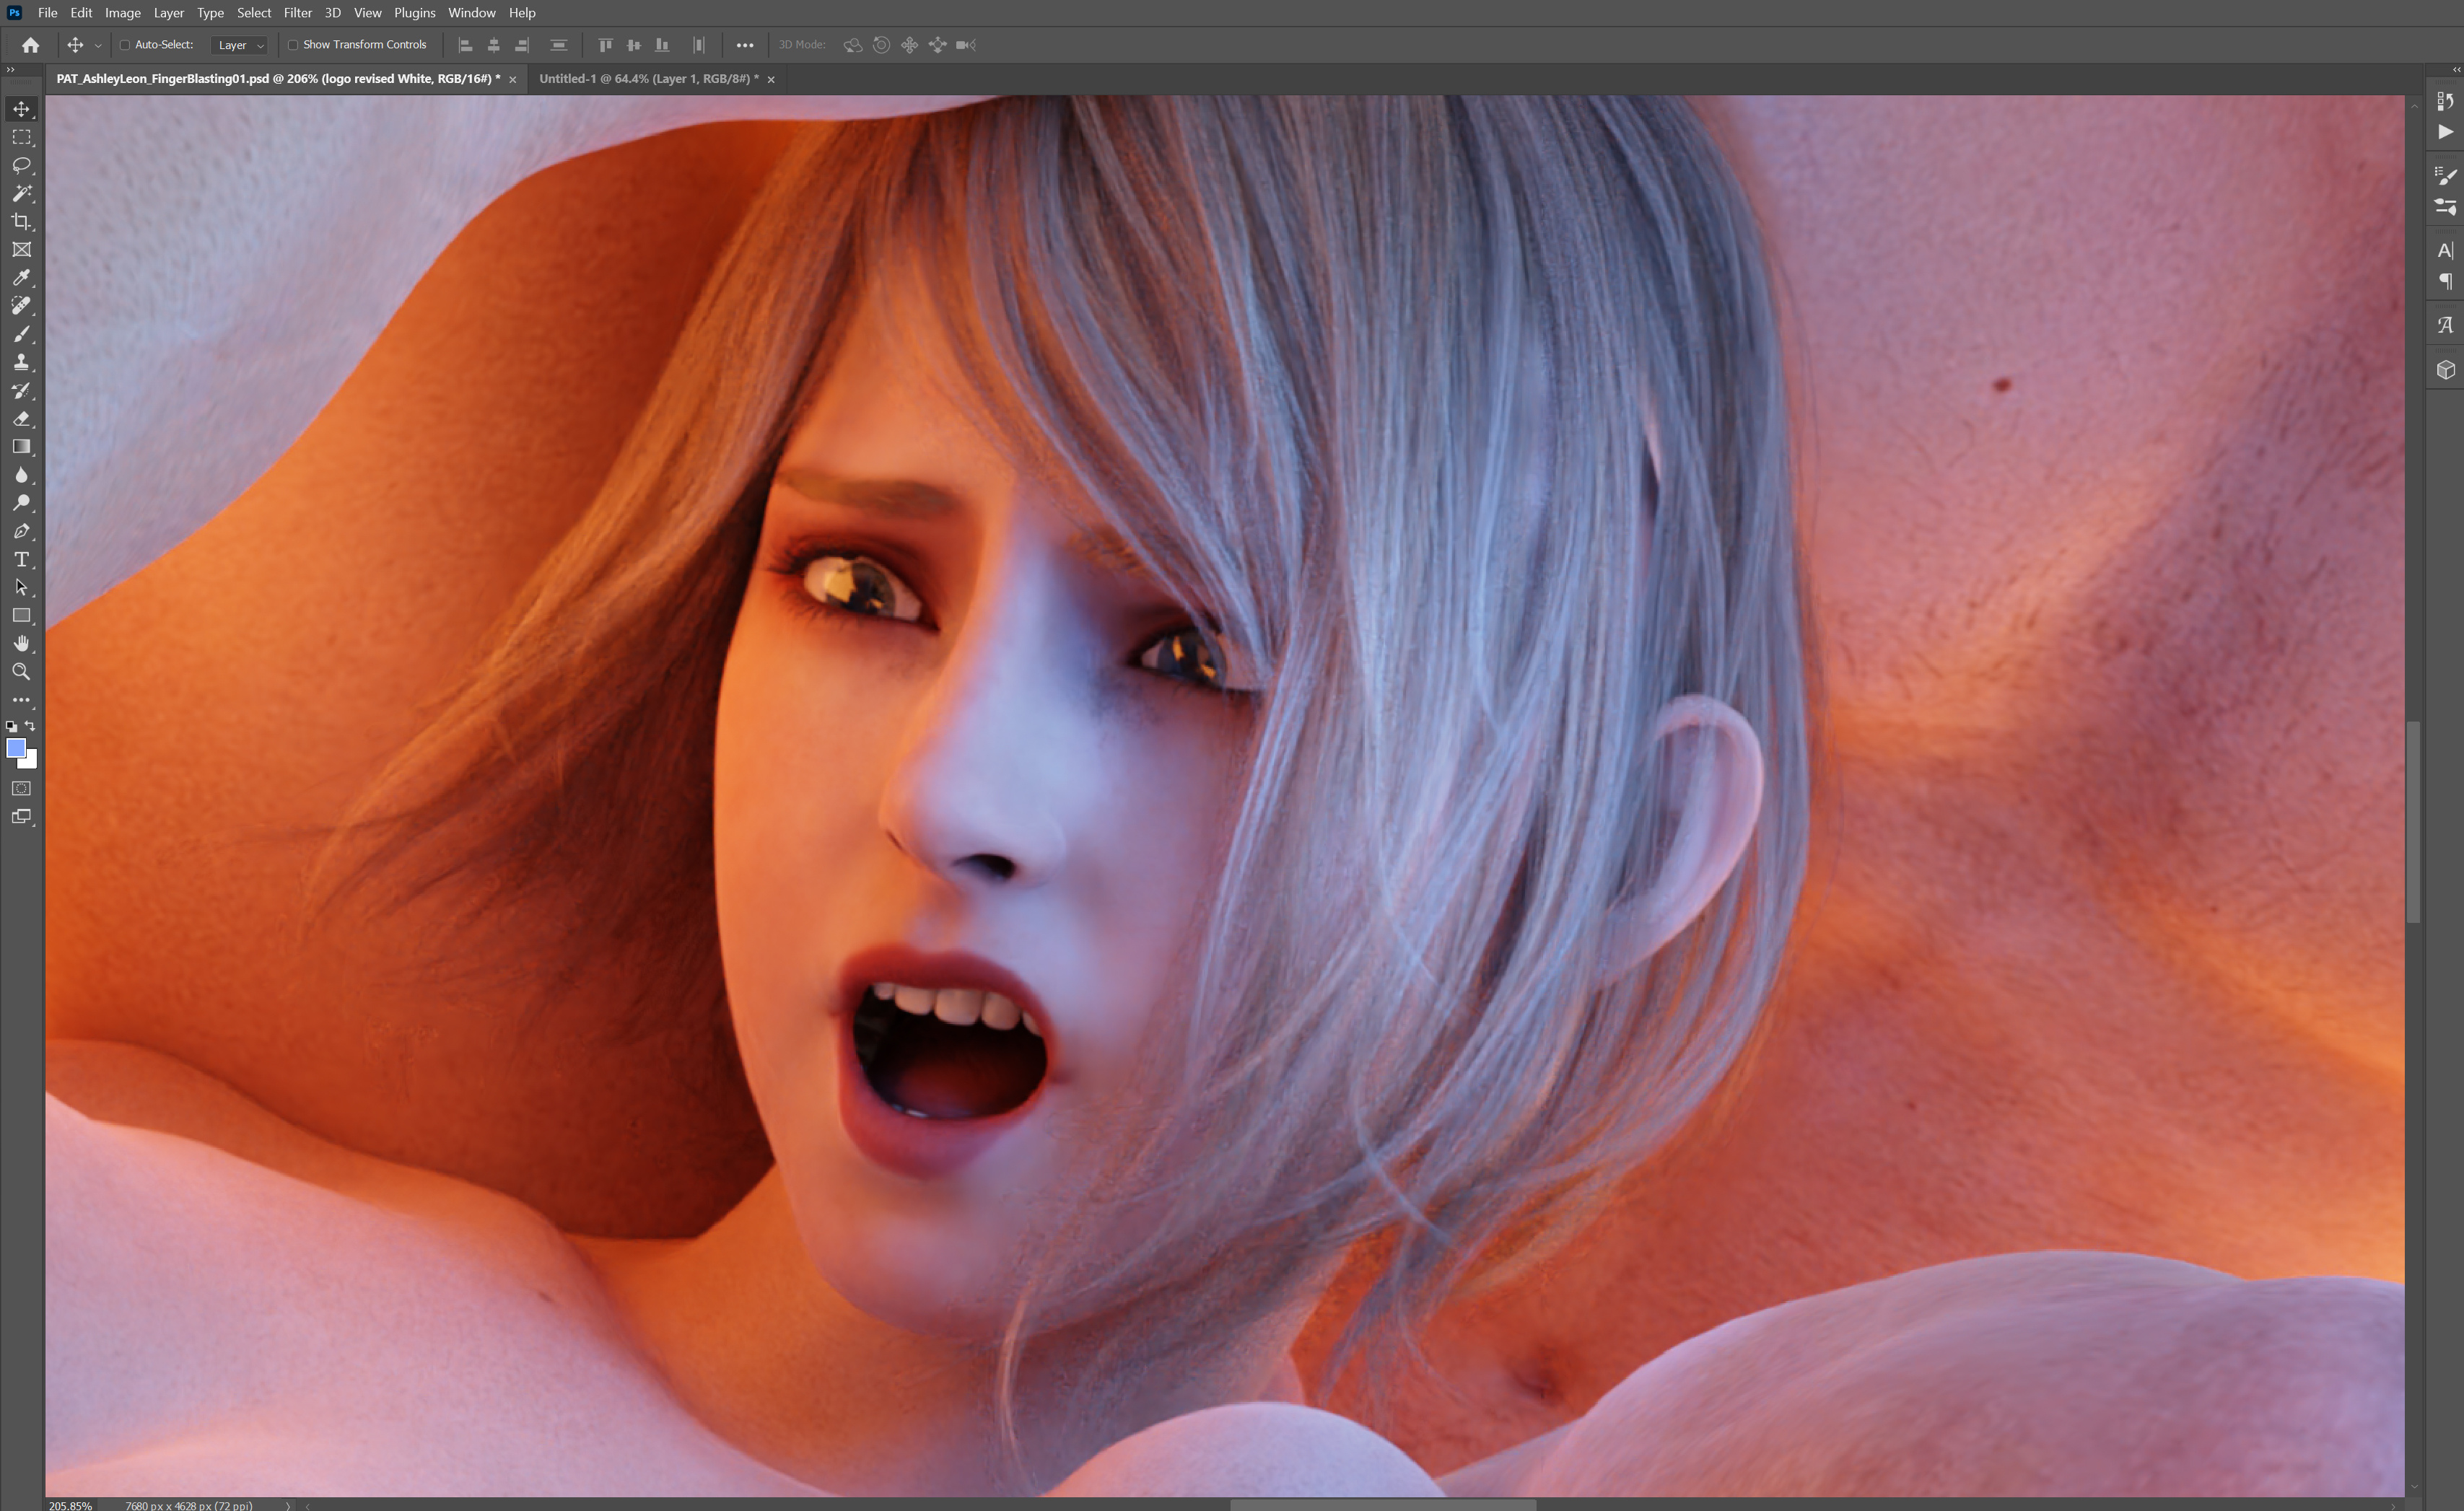Select the Path Selection tool
Screen dimensions: 2464x1511
click(x=21, y=587)
